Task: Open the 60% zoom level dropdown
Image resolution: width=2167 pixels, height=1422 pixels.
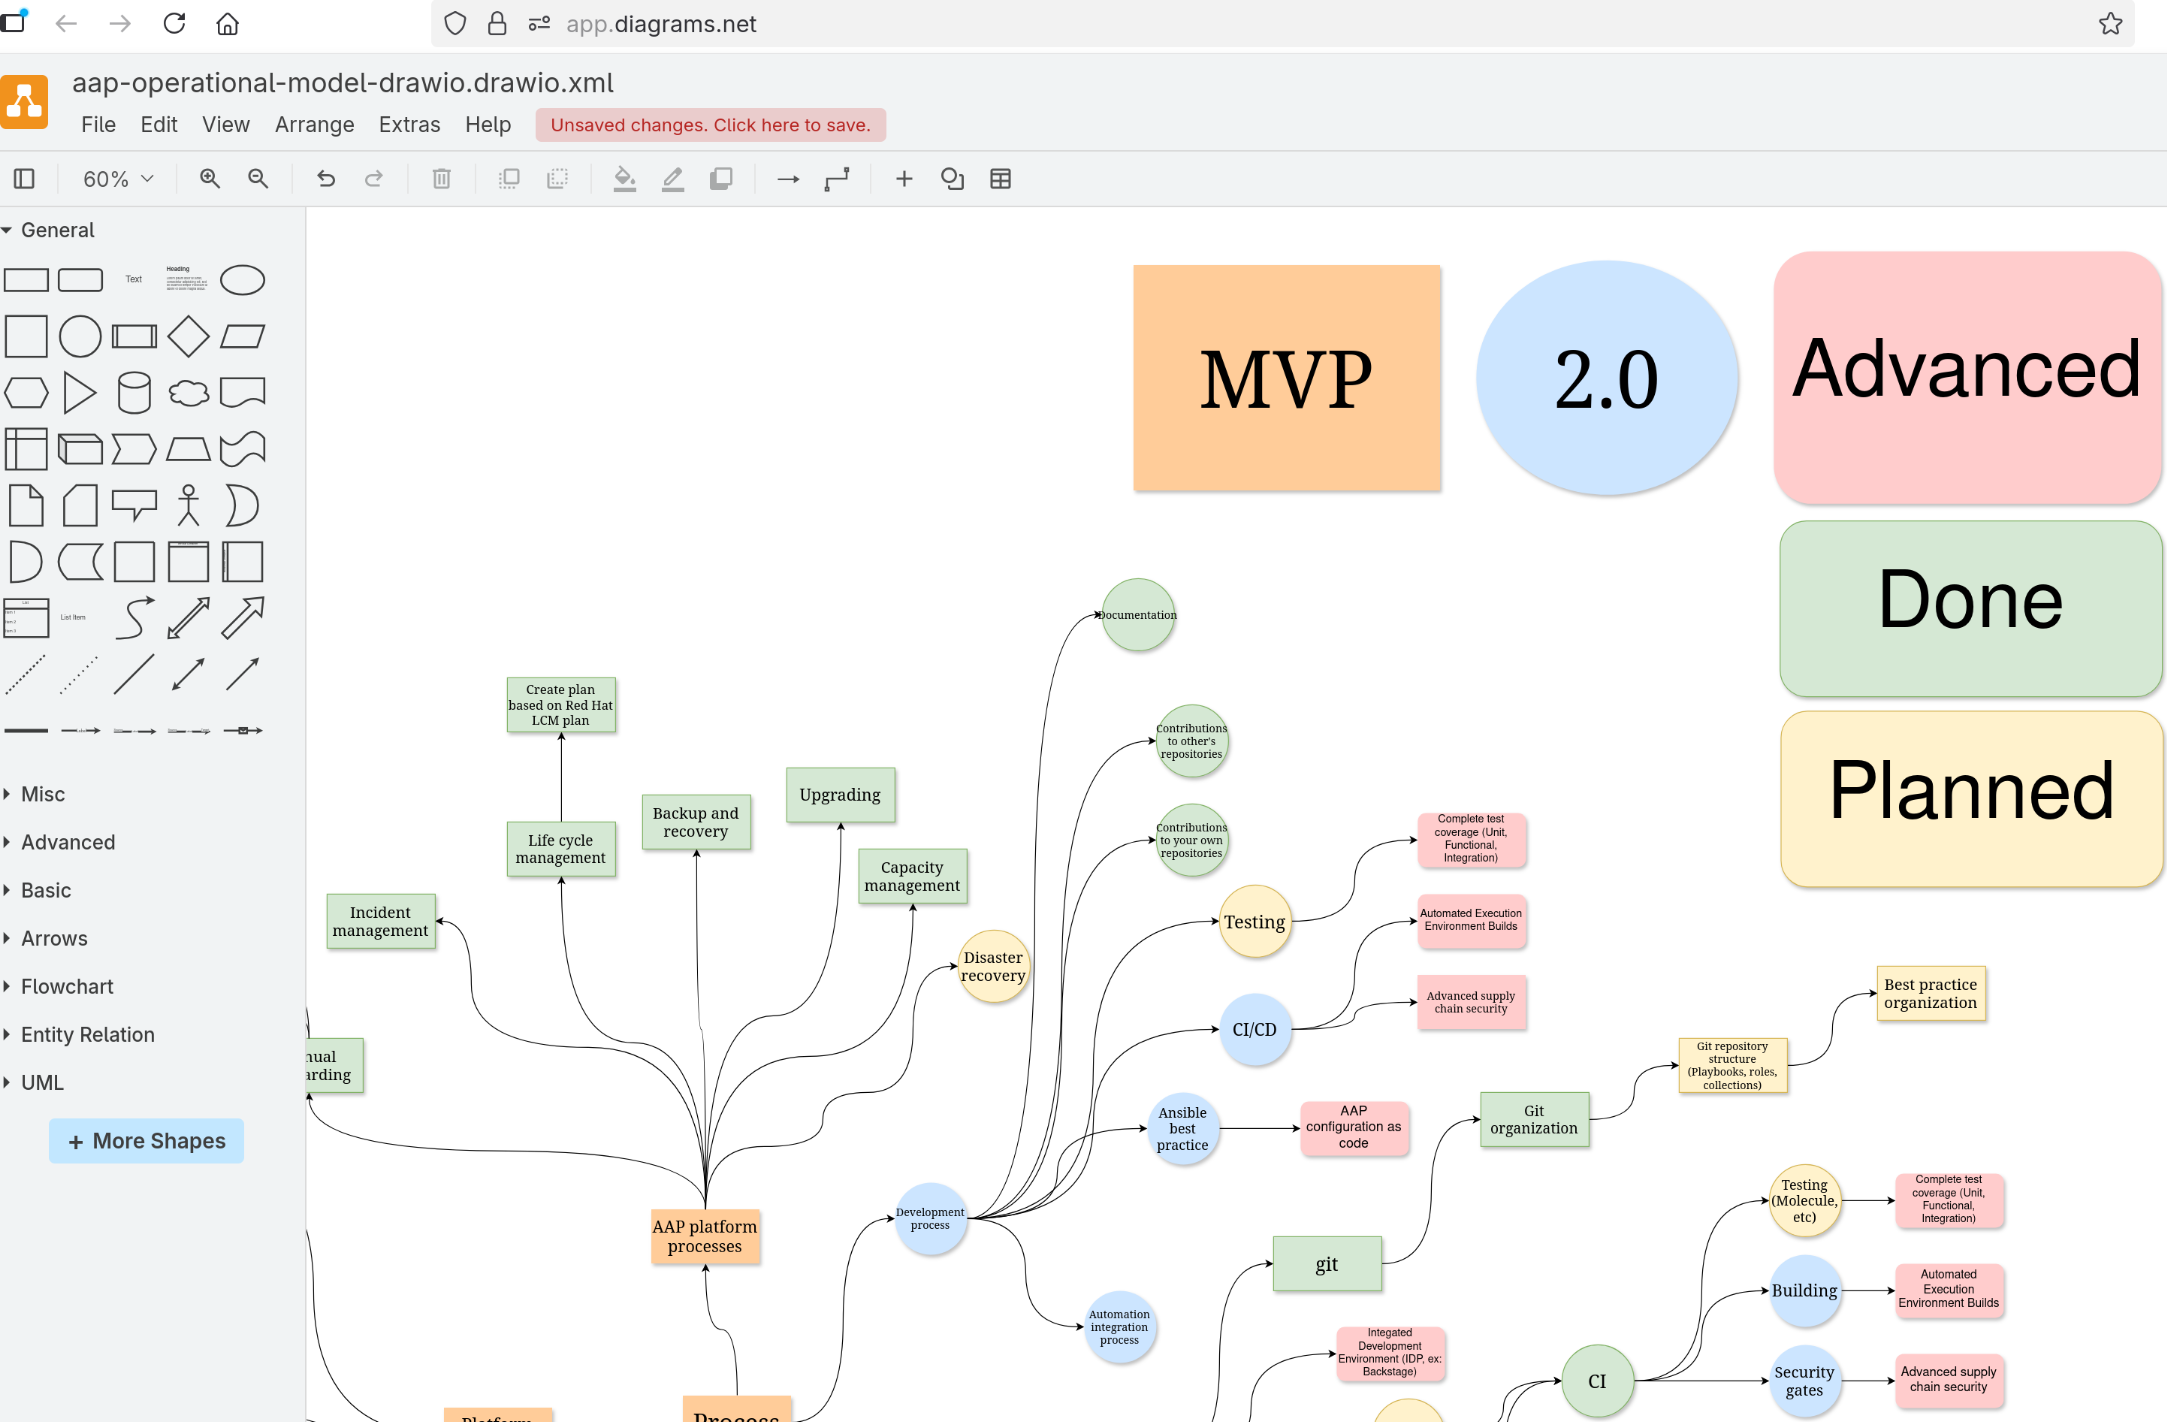Action: [x=118, y=179]
